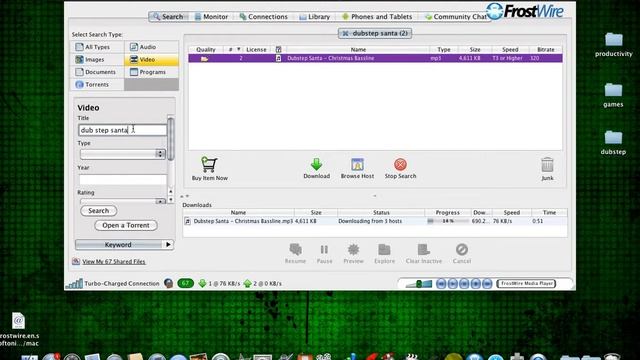Click the Browse Host icon
The width and height of the screenshot is (640, 360).
point(357,164)
